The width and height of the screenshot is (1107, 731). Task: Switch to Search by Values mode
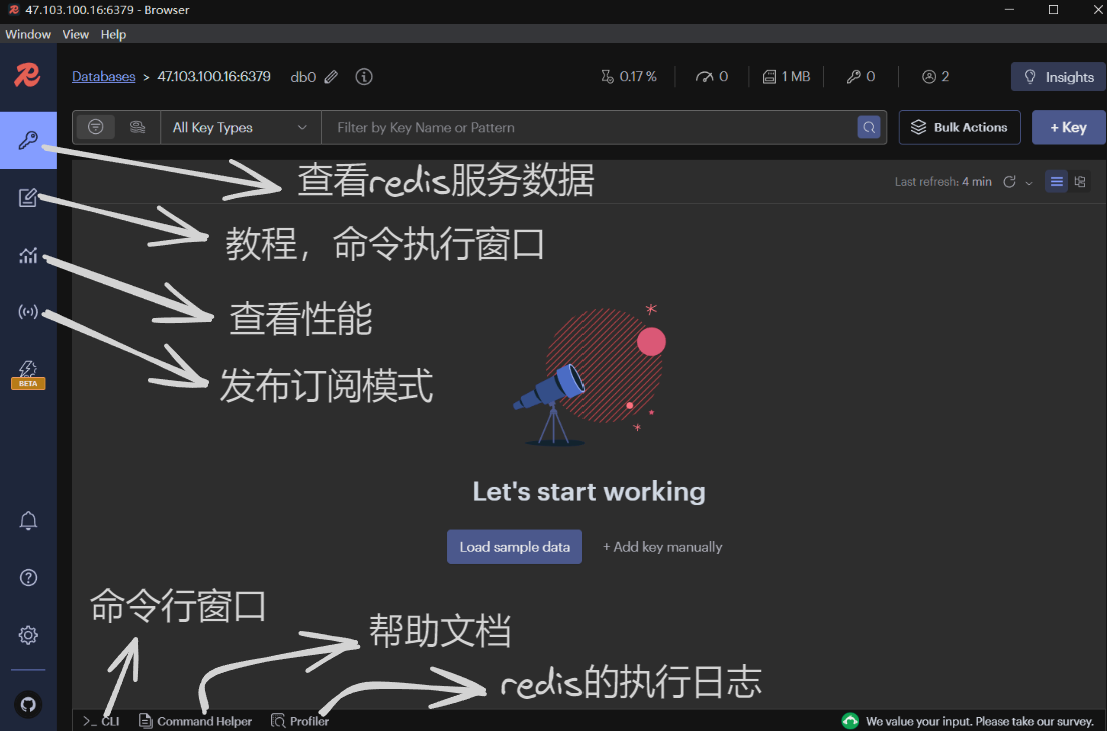pos(138,127)
